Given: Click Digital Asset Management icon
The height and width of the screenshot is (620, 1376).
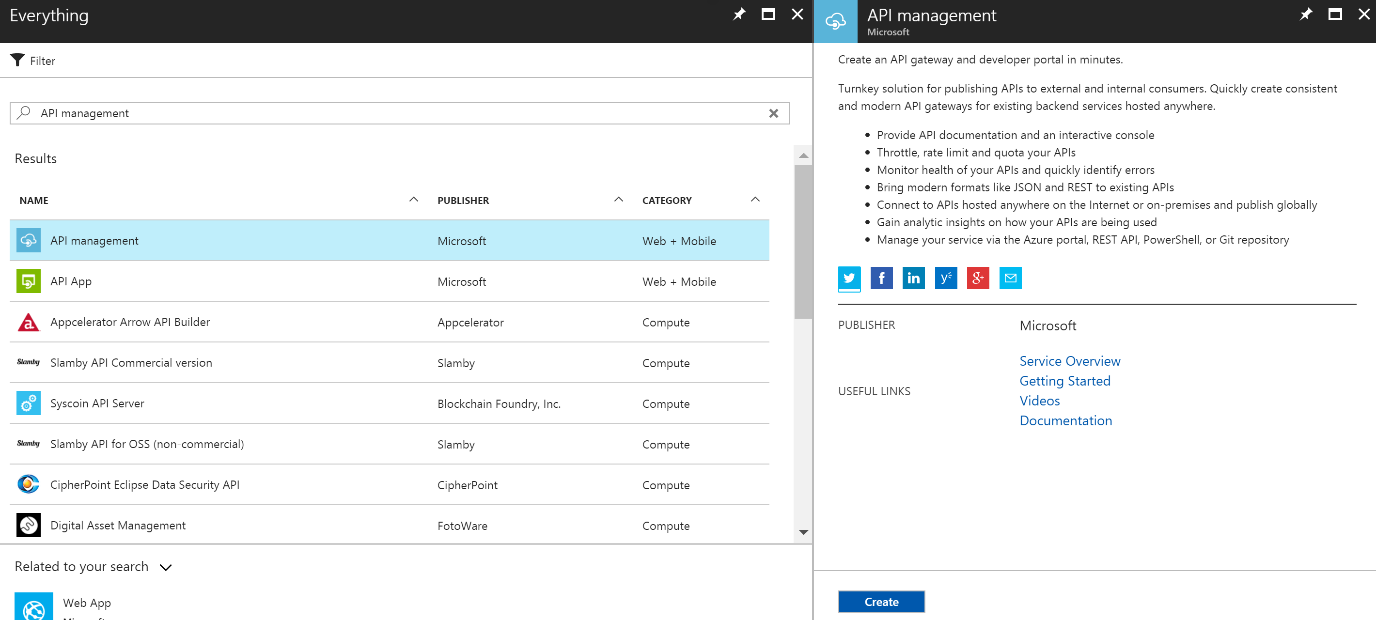Looking at the screenshot, I should pyautogui.click(x=29, y=525).
